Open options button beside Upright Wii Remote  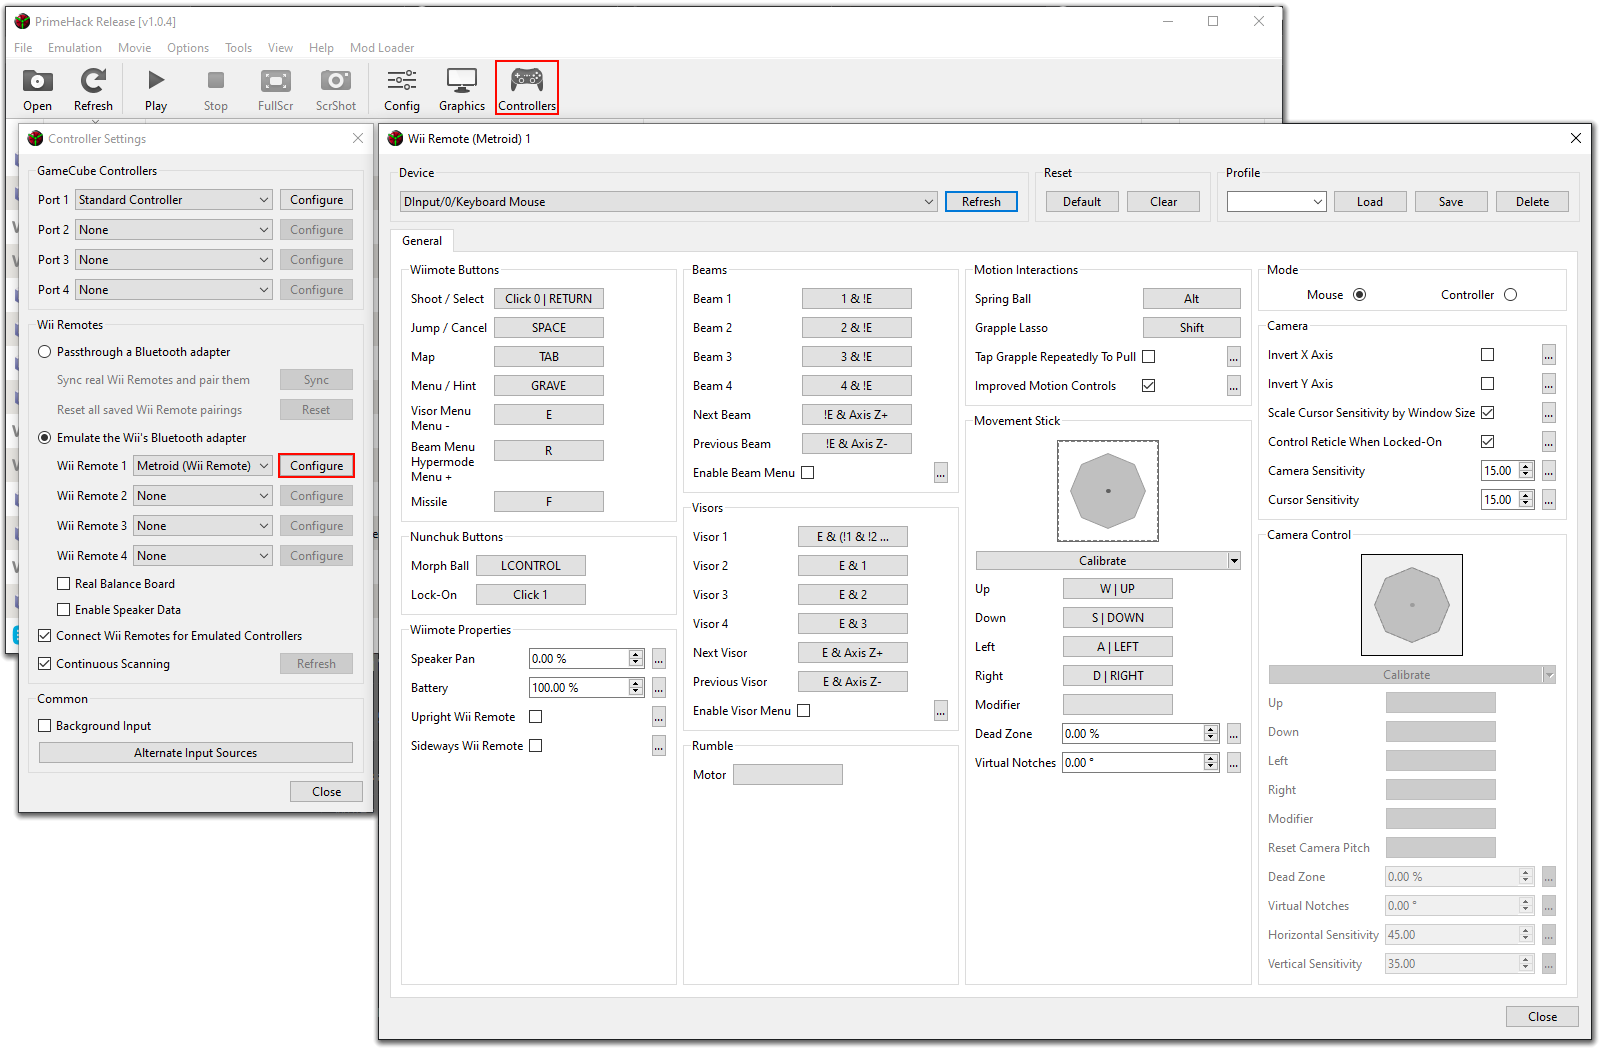coord(659,717)
